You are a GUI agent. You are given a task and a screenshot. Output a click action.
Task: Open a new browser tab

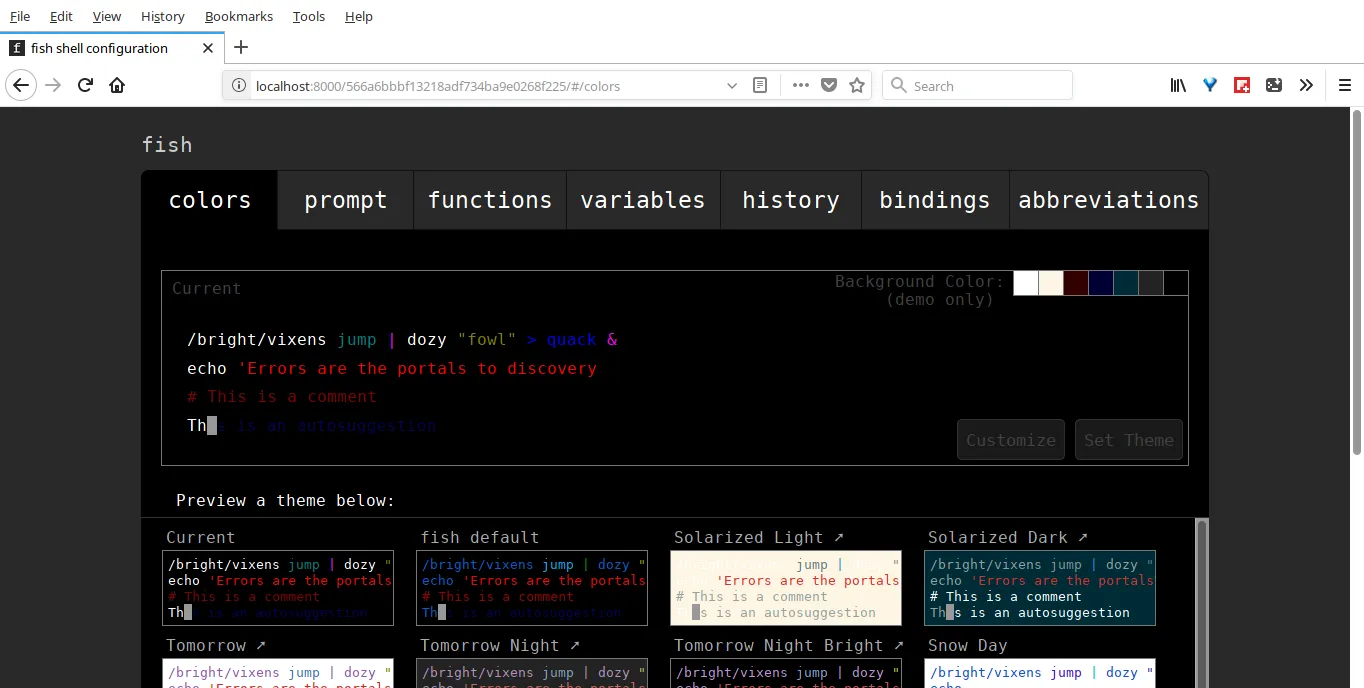tap(241, 48)
